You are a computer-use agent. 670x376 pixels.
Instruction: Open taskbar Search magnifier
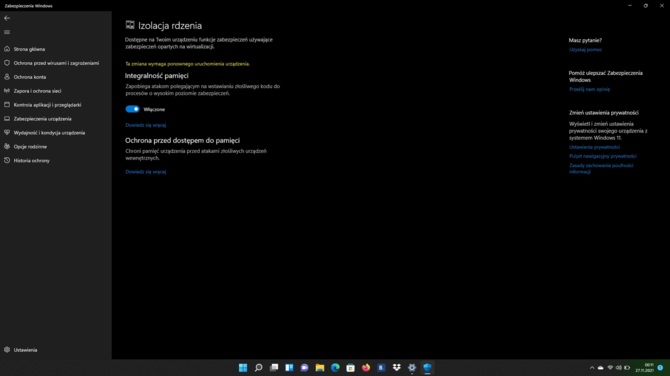pos(258,367)
